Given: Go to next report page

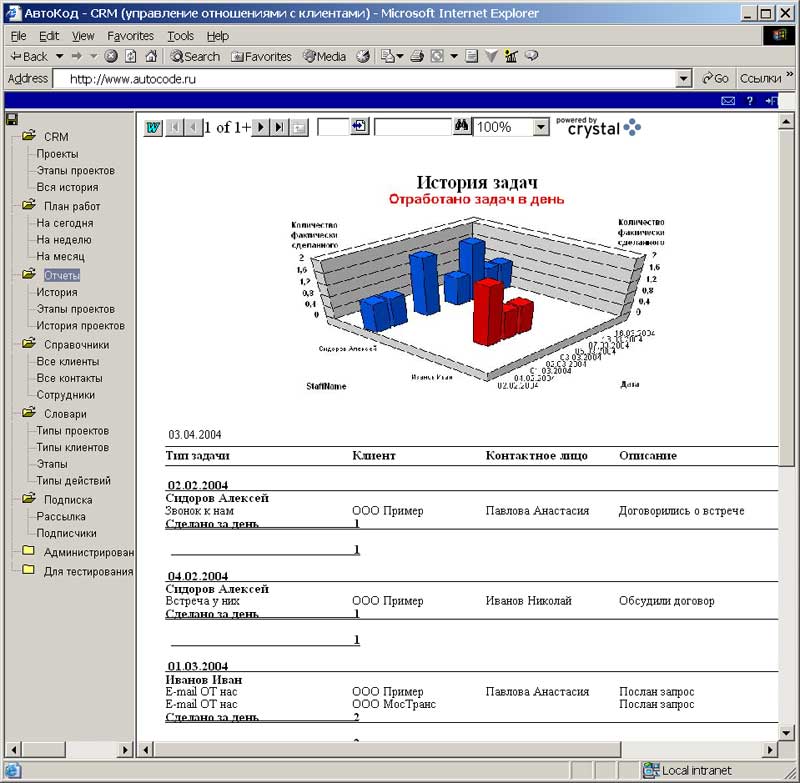Looking at the screenshot, I should click(x=261, y=127).
